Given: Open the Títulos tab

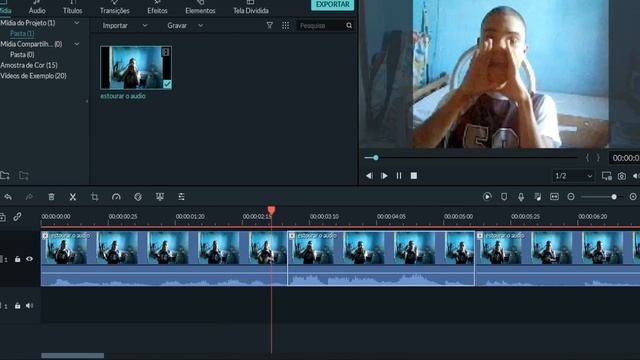Looking at the screenshot, I should pyautogui.click(x=72, y=7).
